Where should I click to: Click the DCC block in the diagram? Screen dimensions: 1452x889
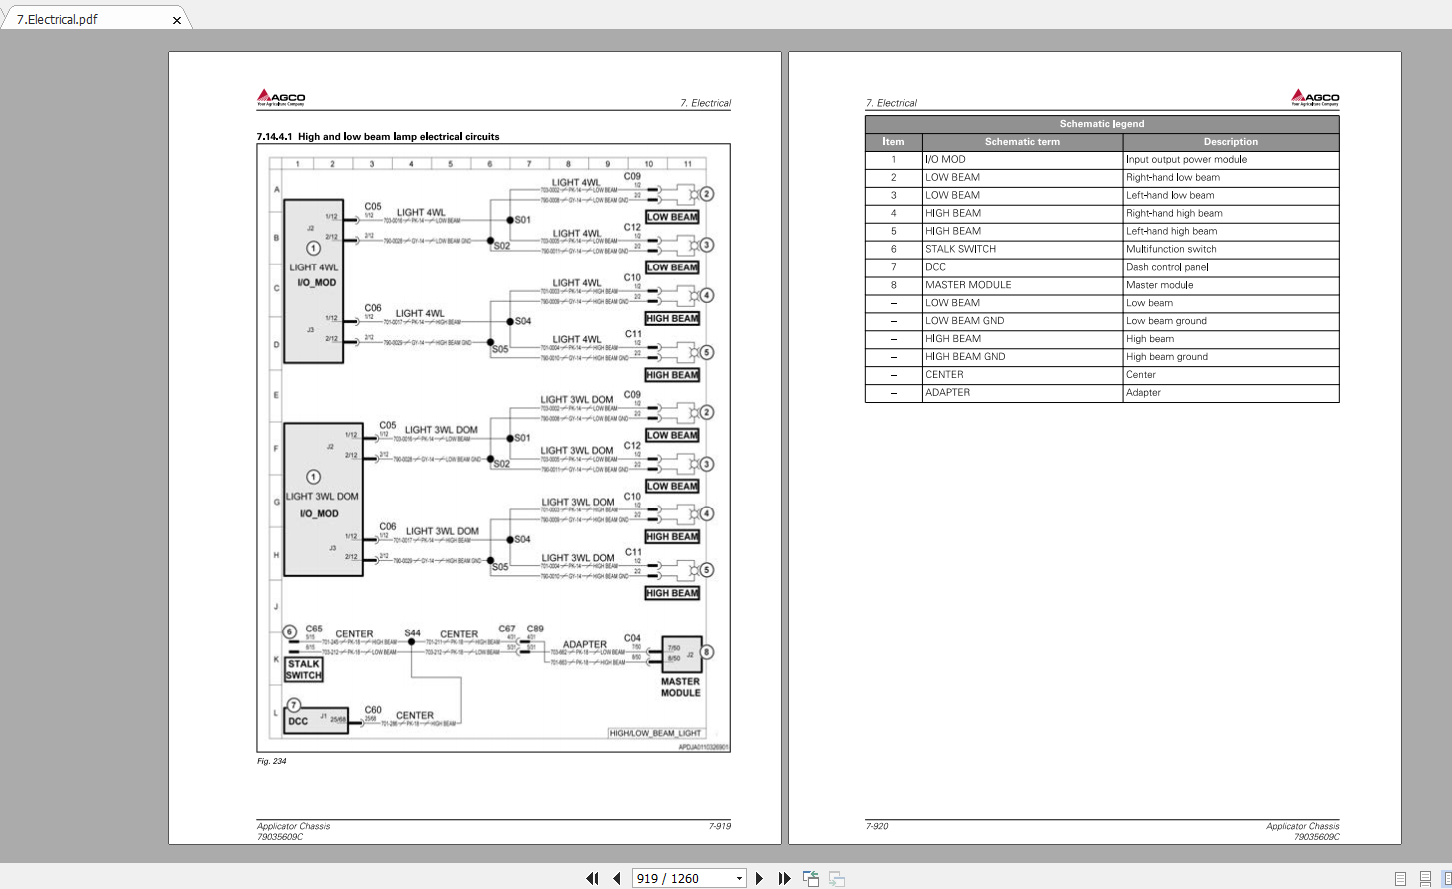tap(316, 720)
